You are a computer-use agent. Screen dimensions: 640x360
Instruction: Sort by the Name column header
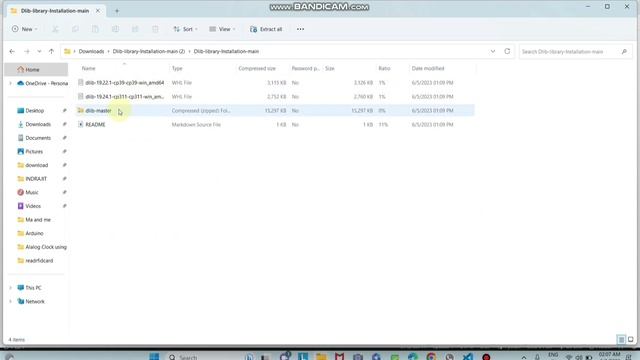tap(89, 69)
